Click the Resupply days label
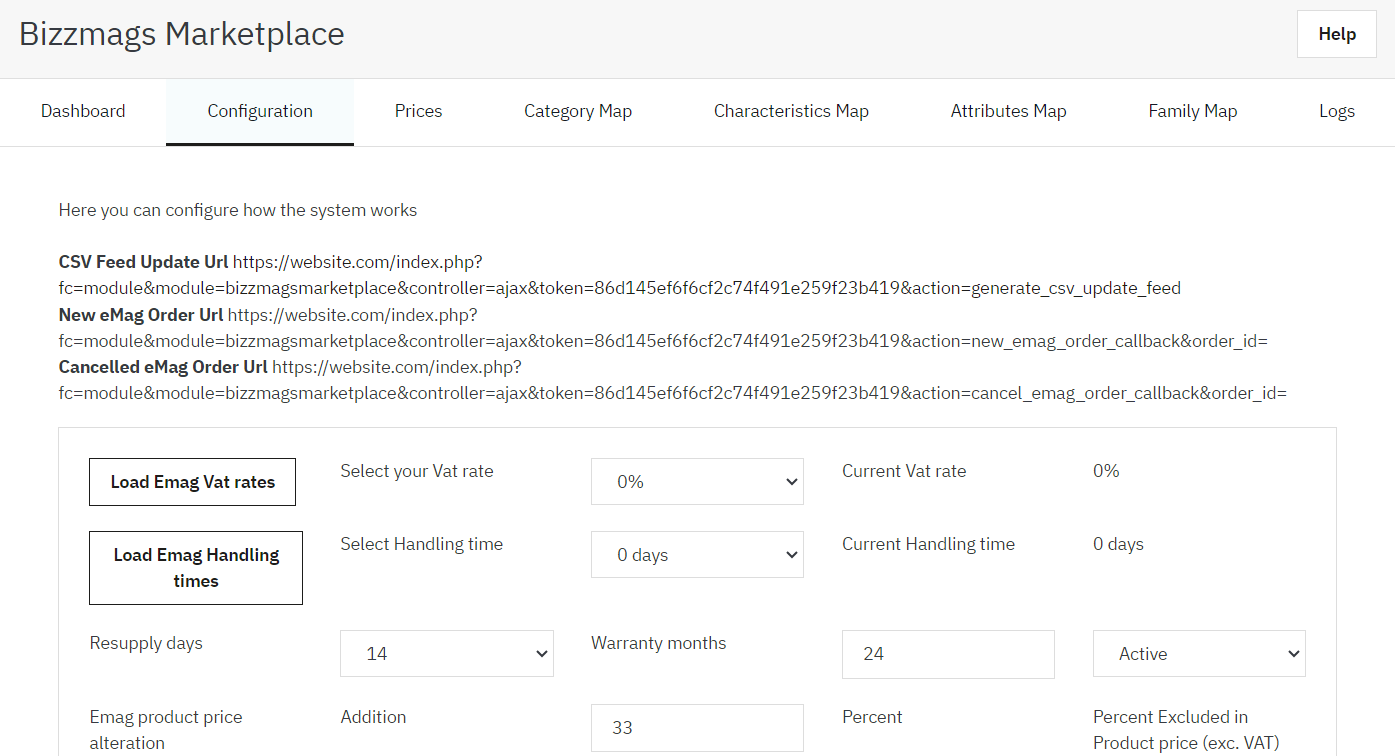Viewport: 1395px width, 756px height. (146, 643)
